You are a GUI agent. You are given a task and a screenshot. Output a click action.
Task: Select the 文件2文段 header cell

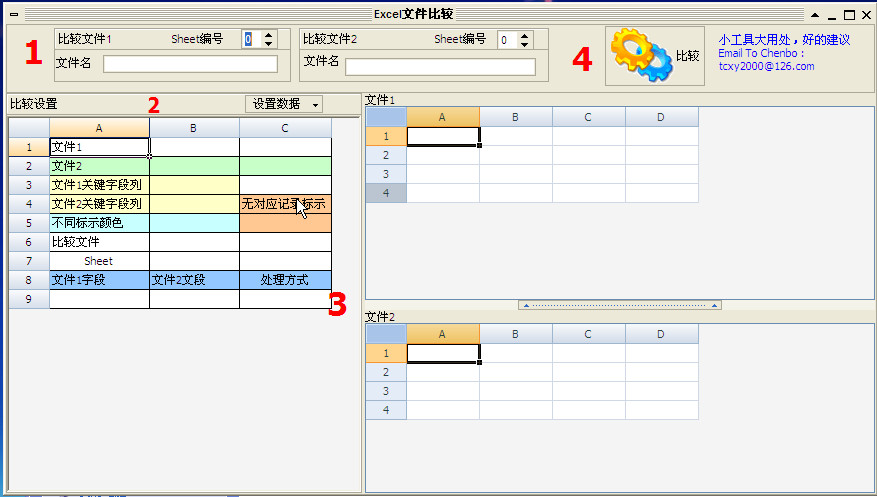(194, 280)
